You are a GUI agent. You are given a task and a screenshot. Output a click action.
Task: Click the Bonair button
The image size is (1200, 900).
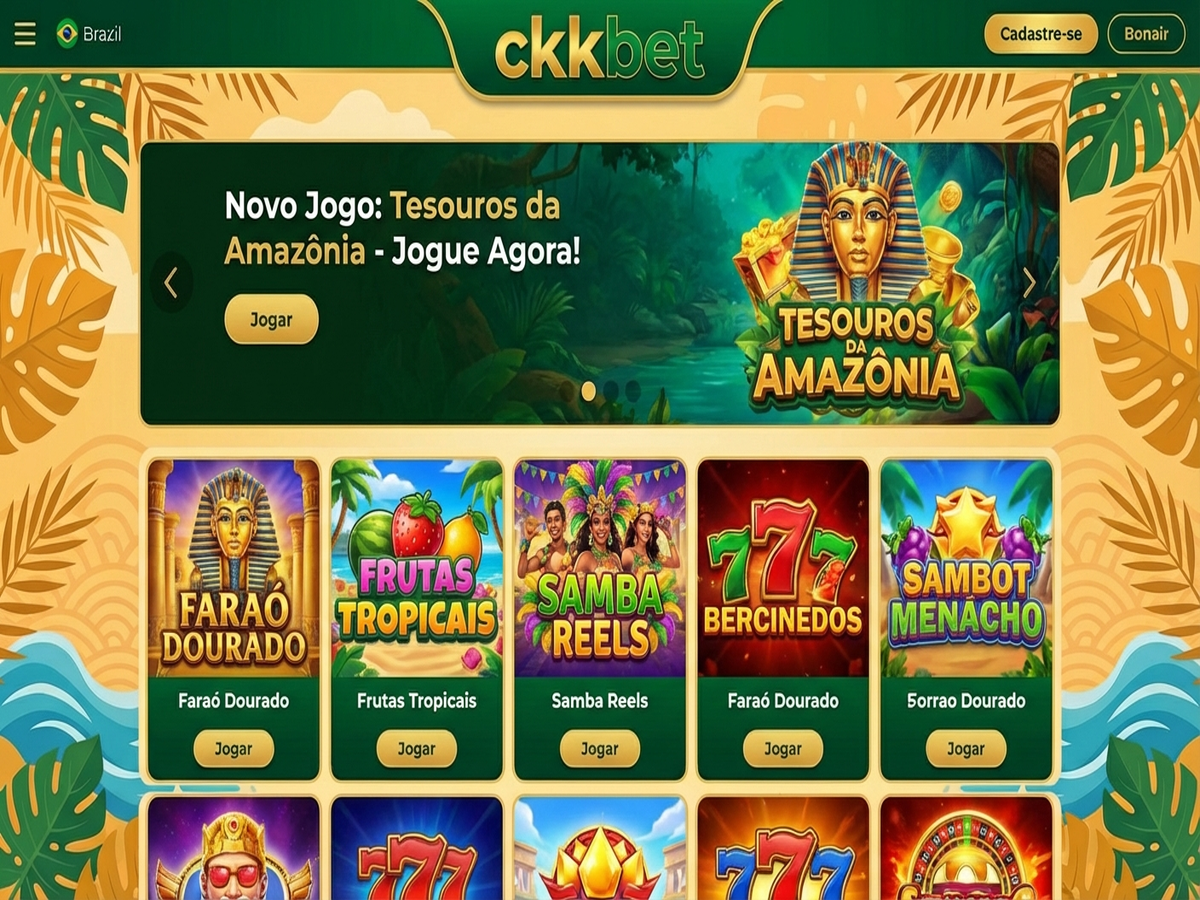pyautogui.click(x=1146, y=34)
